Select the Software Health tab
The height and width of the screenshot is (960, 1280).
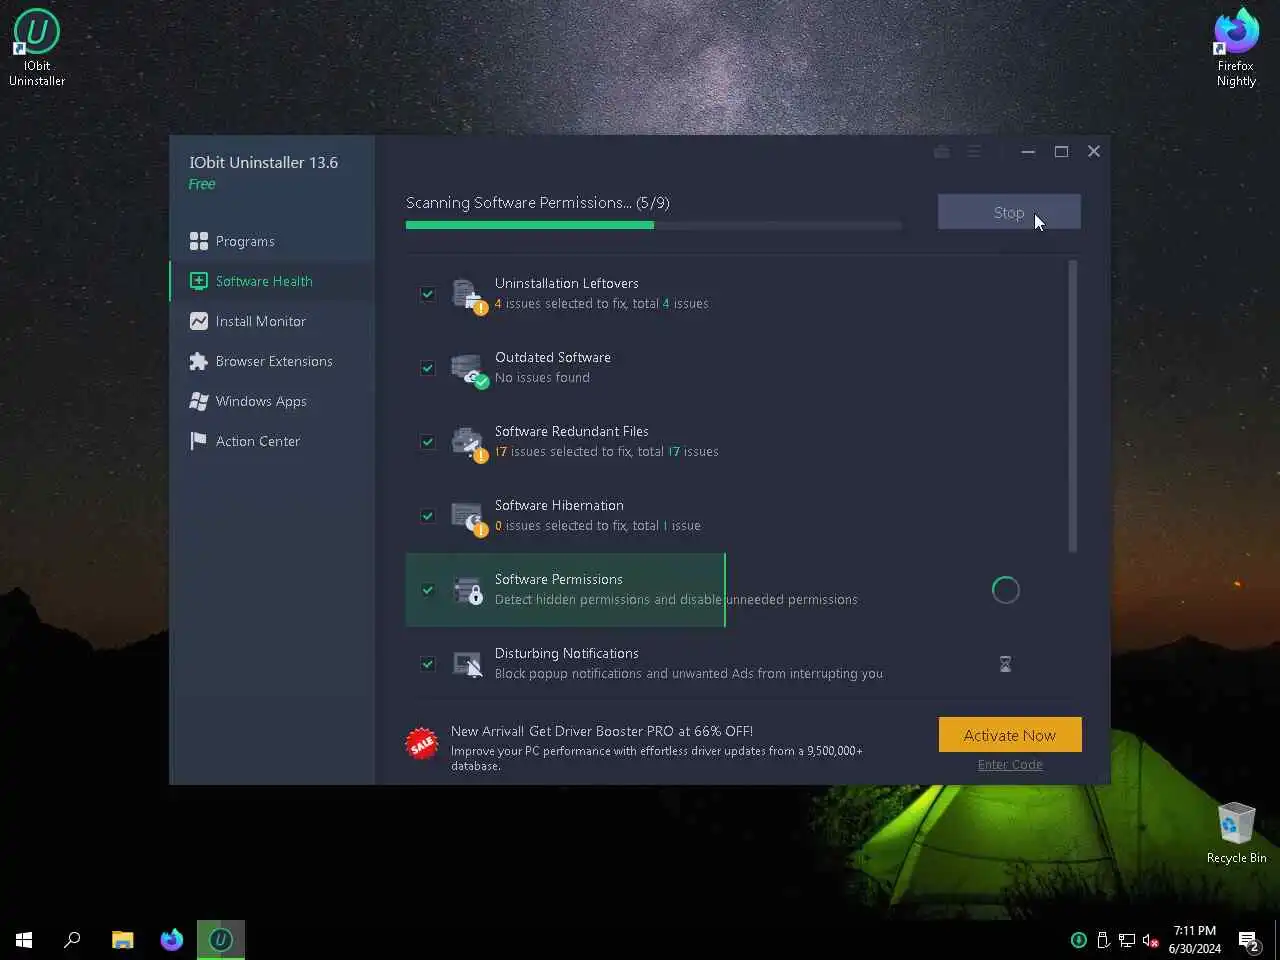pyautogui.click(x=272, y=281)
